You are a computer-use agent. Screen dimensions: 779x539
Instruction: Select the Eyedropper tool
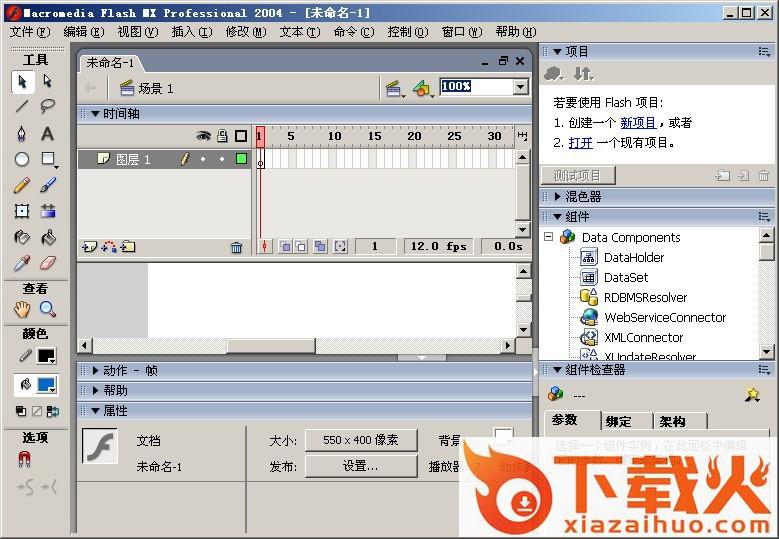(22, 263)
